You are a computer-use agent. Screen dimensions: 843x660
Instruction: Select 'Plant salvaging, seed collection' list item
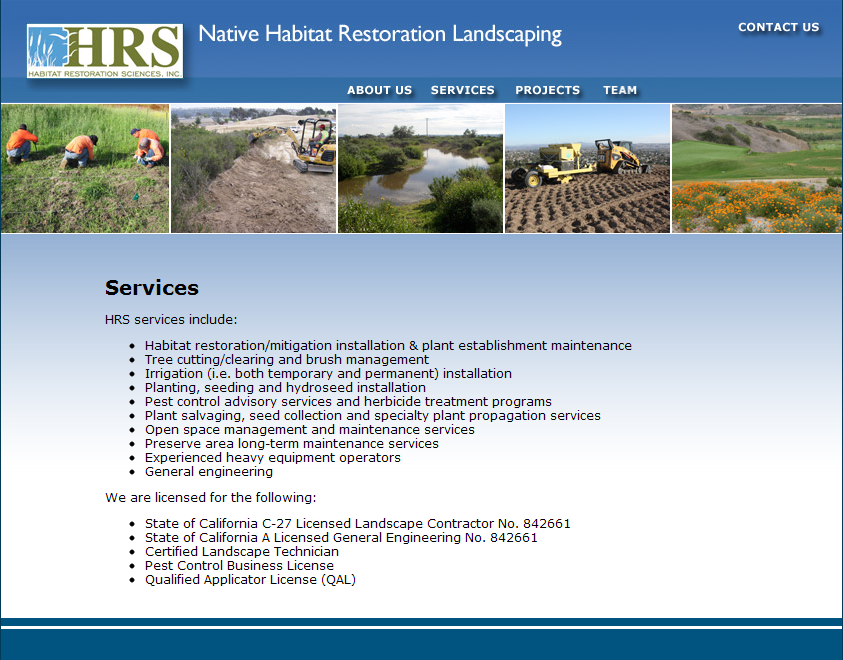(373, 415)
